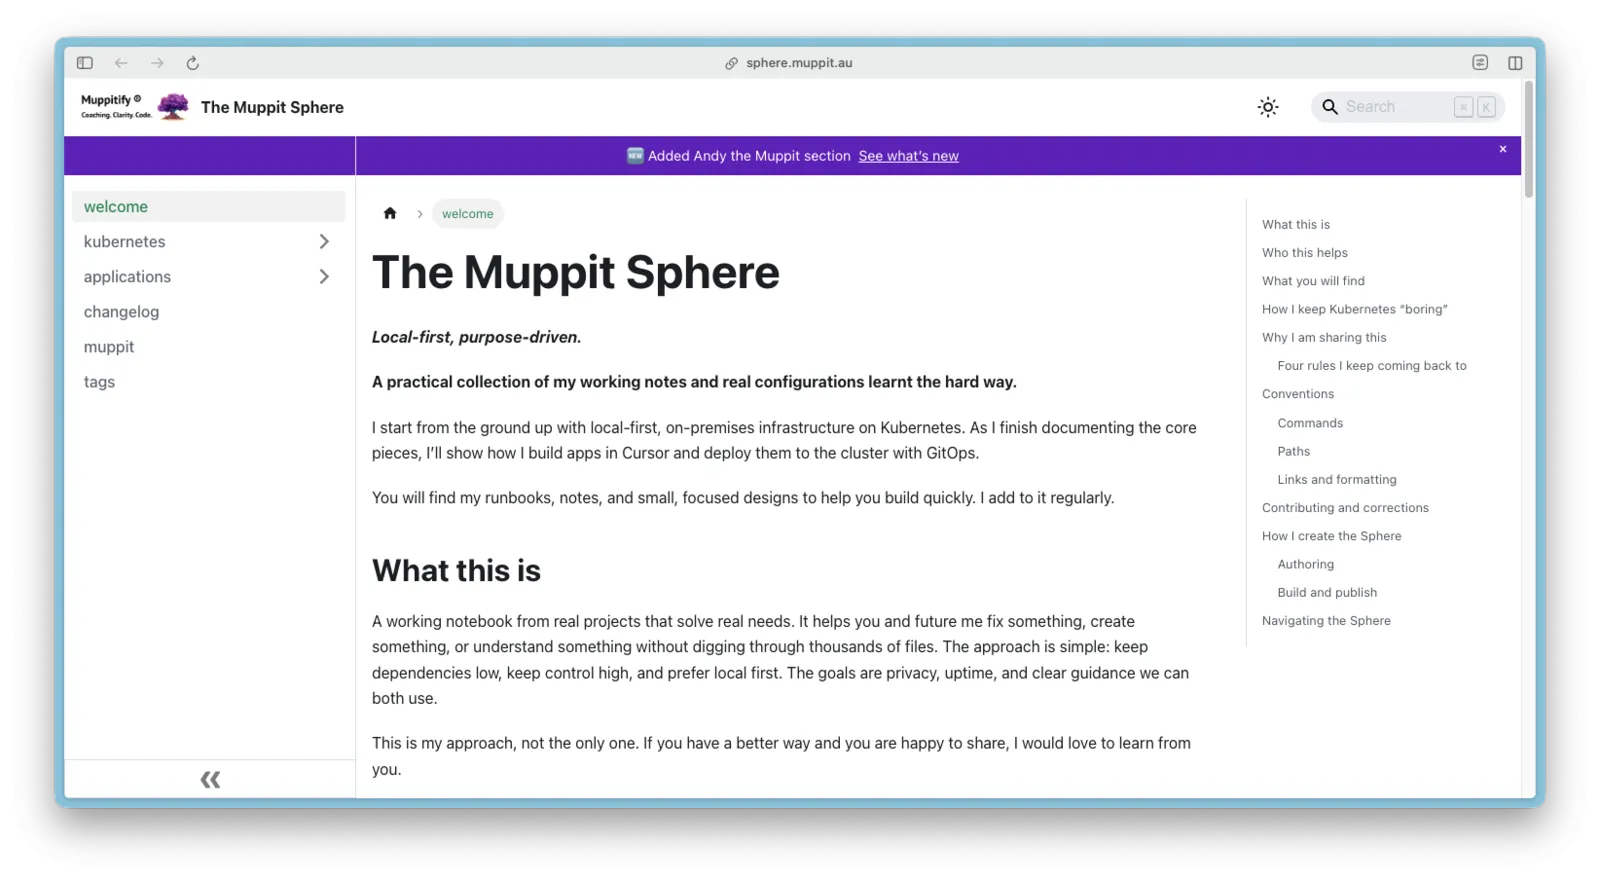Open the changelog sidebar item
This screenshot has width=1600, height=880.
point(121,312)
